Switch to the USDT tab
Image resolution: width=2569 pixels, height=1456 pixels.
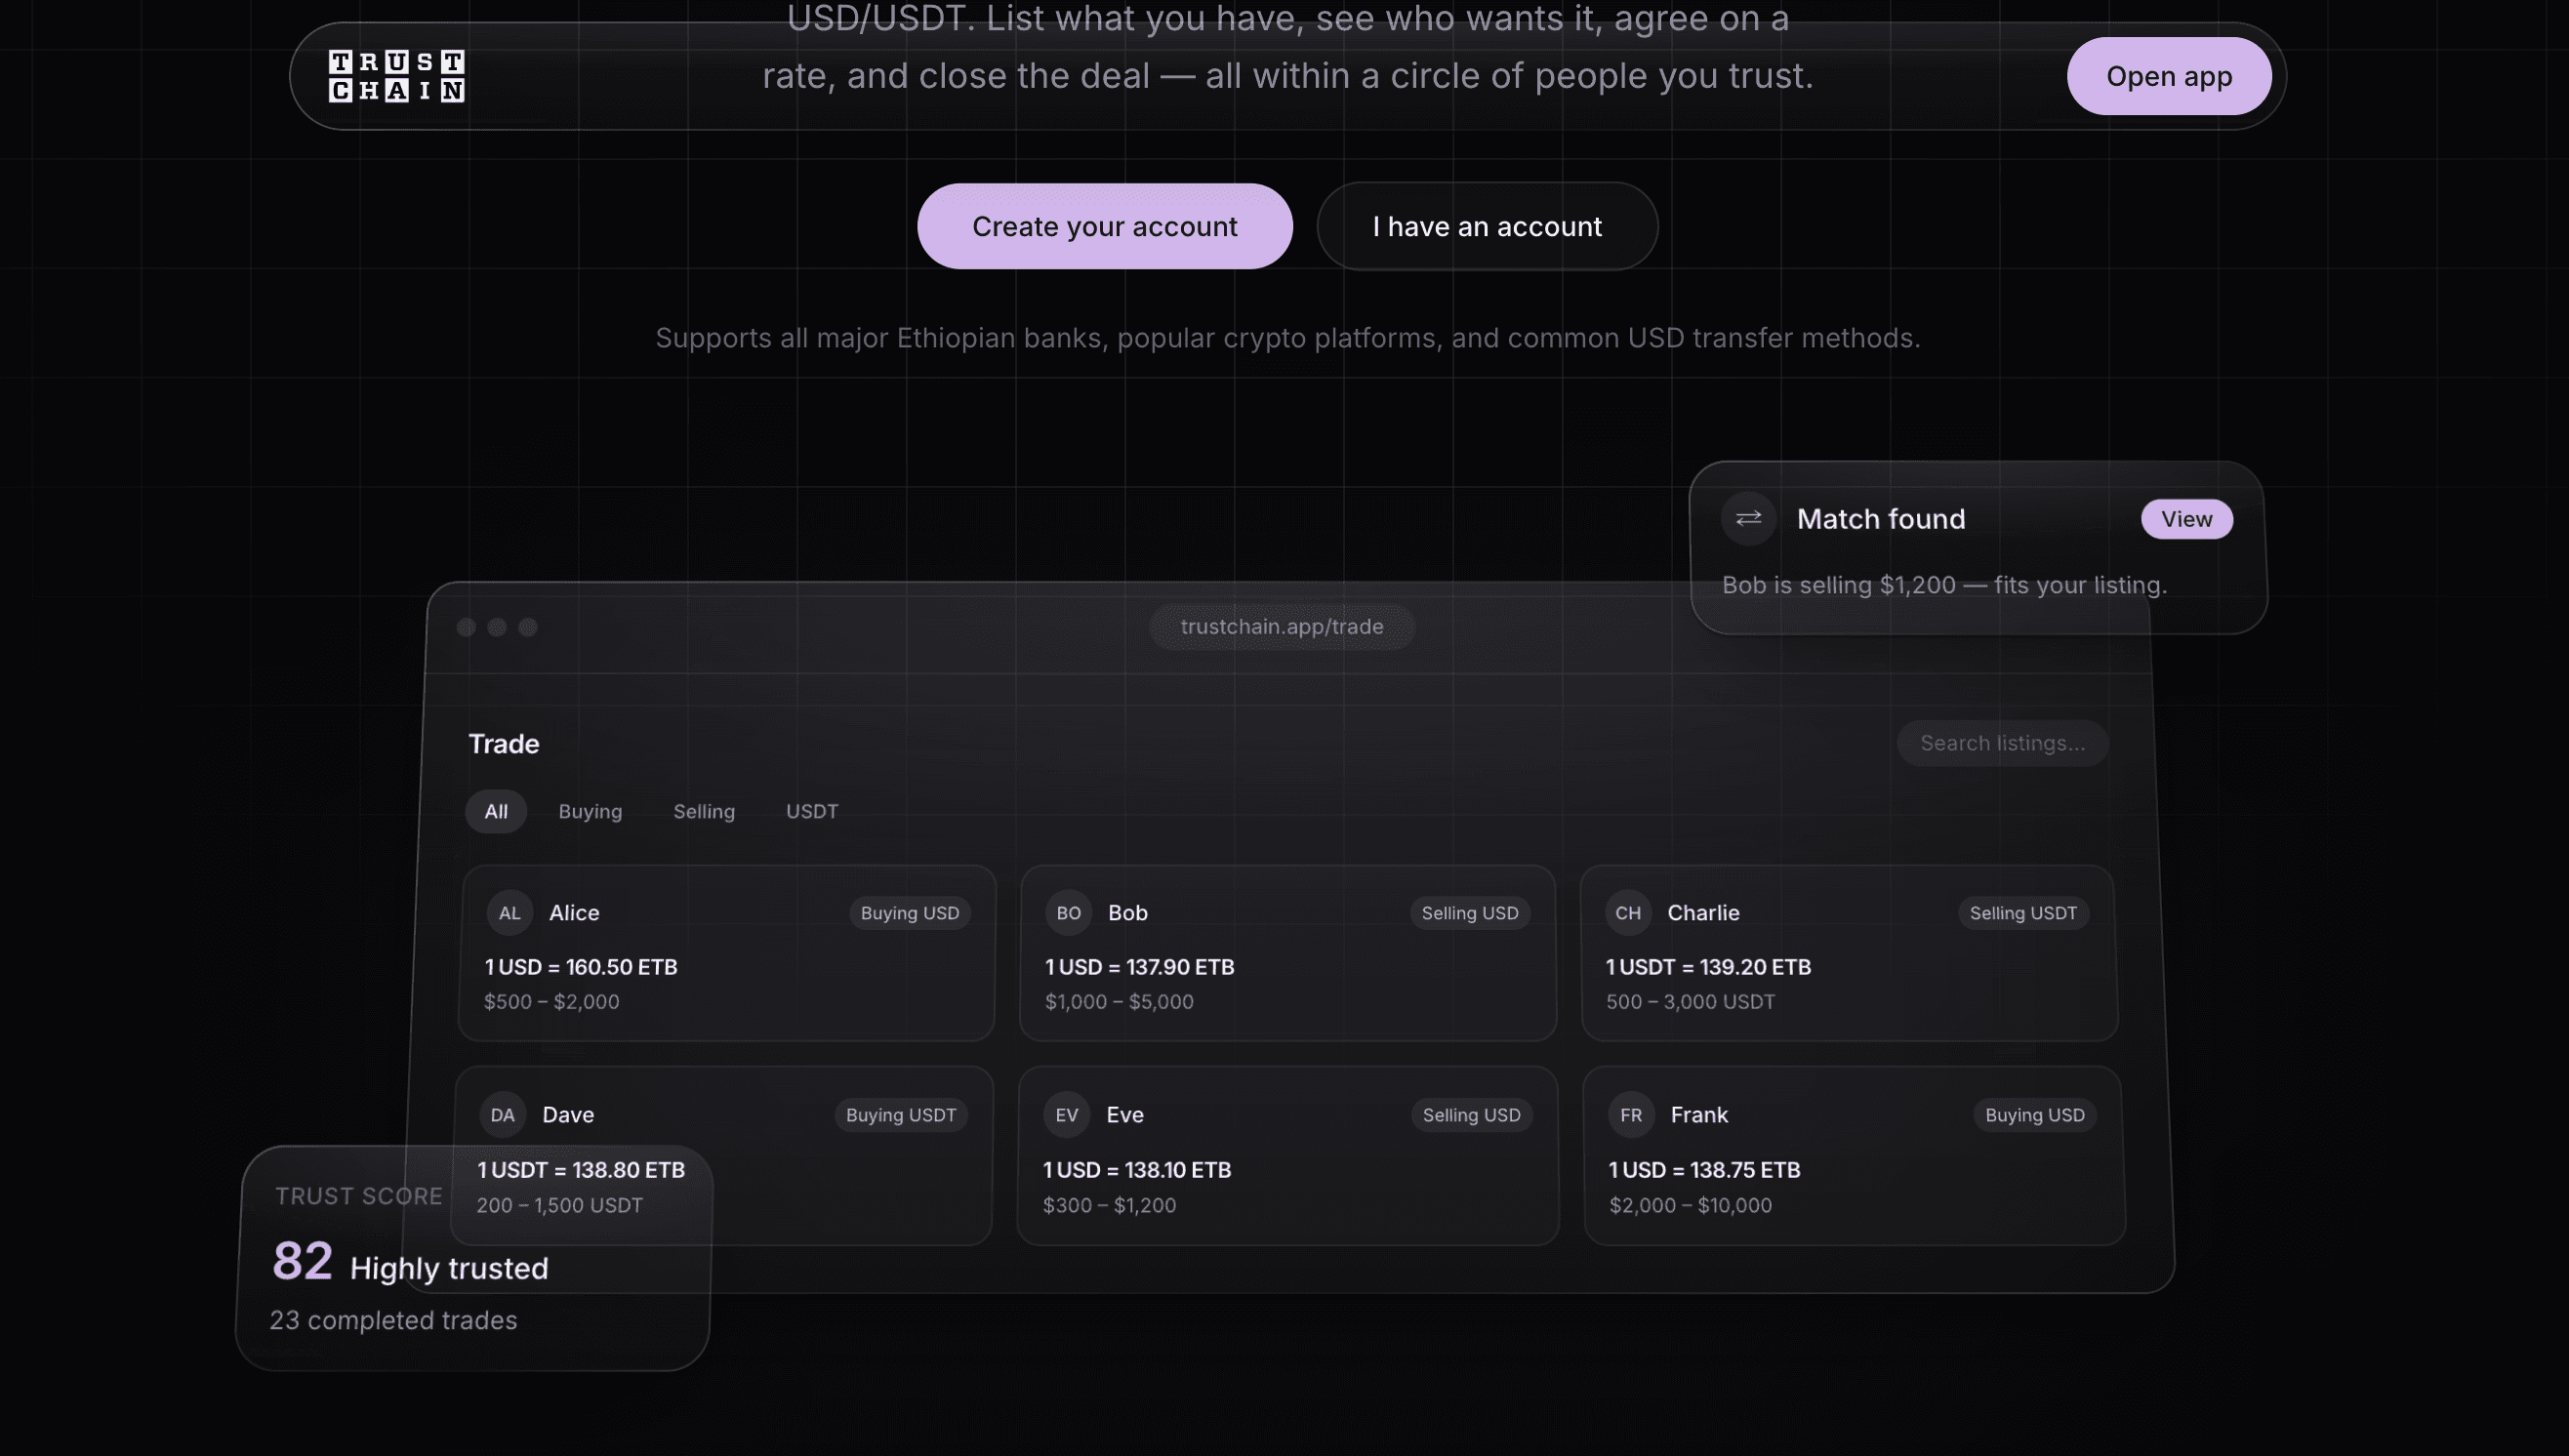point(812,811)
